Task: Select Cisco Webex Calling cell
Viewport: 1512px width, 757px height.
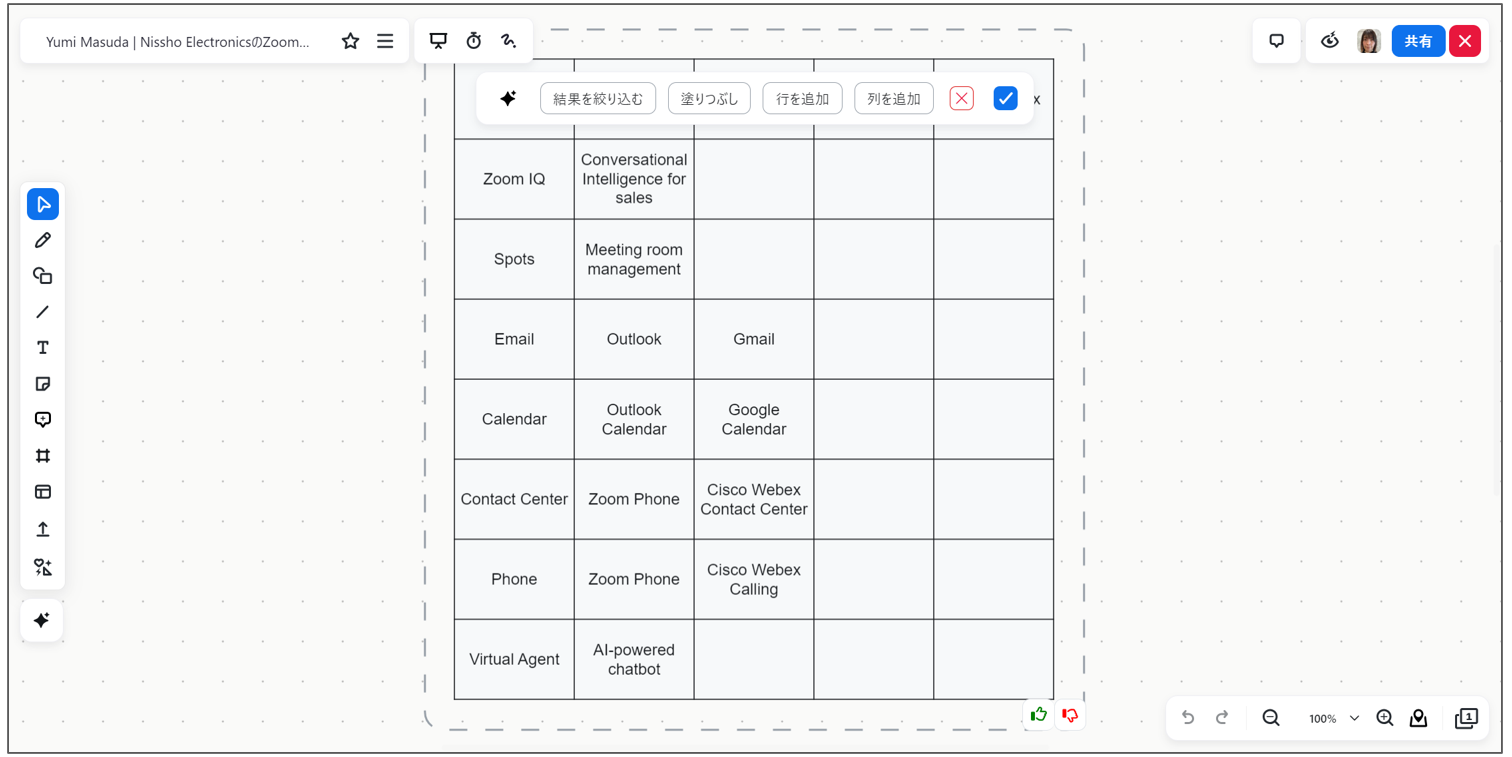Action: click(754, 579)
